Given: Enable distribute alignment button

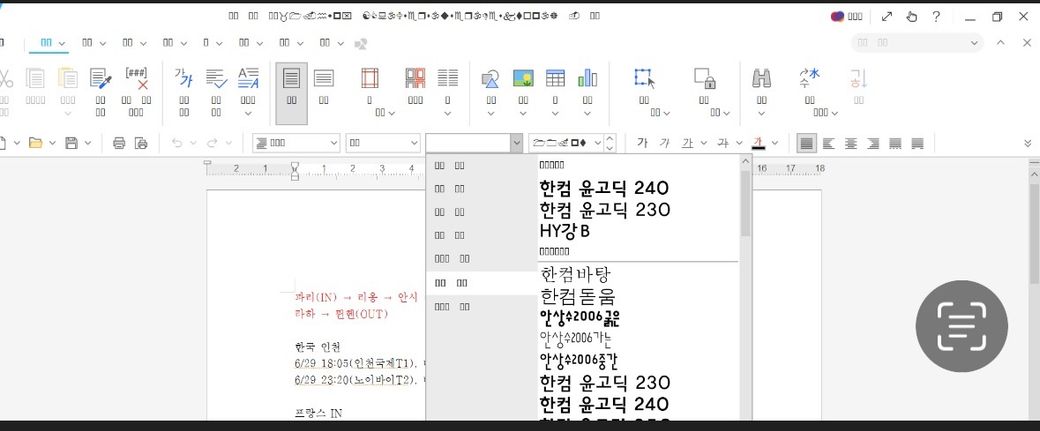Looking at the screenshot, I should click(x=895, y=143).
